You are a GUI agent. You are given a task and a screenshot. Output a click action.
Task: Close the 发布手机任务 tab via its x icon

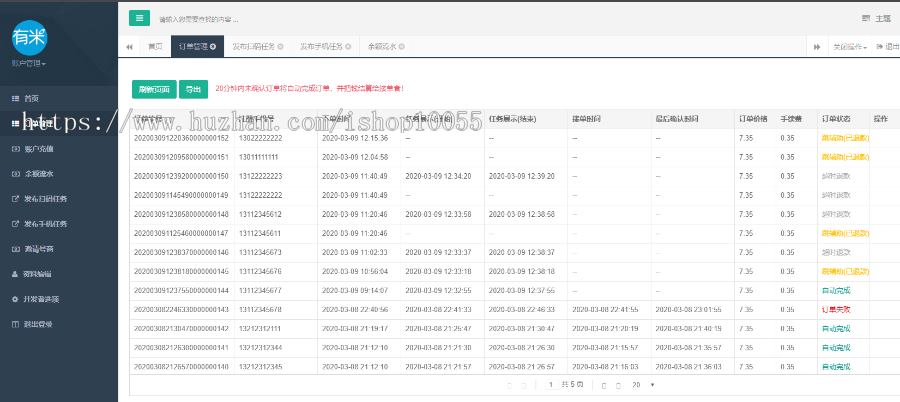coord(348,47)
